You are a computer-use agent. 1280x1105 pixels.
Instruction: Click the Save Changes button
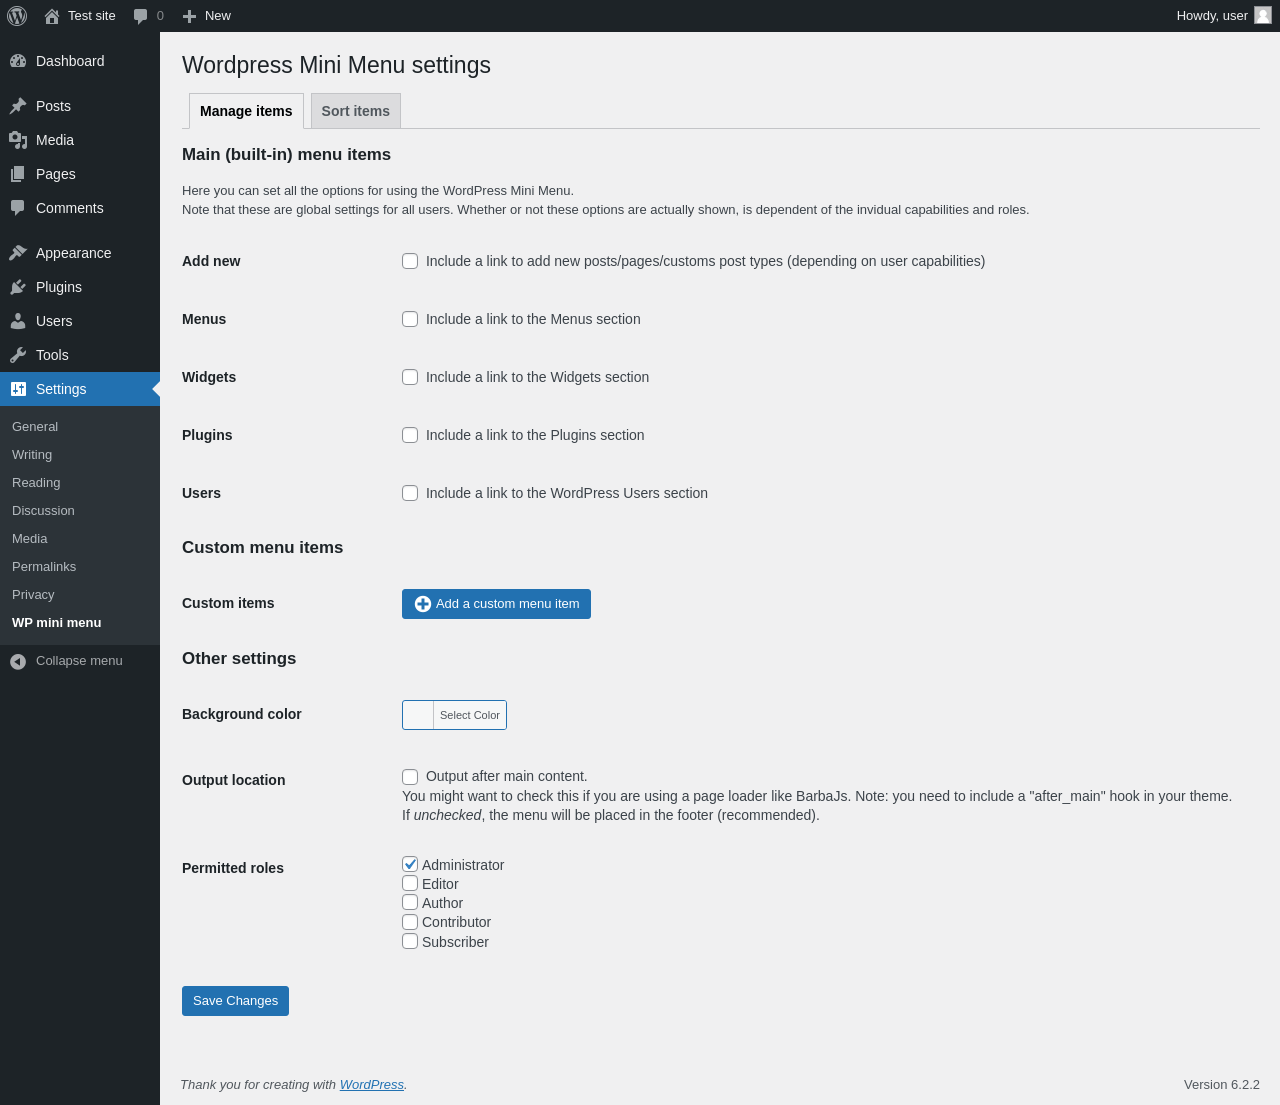[235, 1001]
